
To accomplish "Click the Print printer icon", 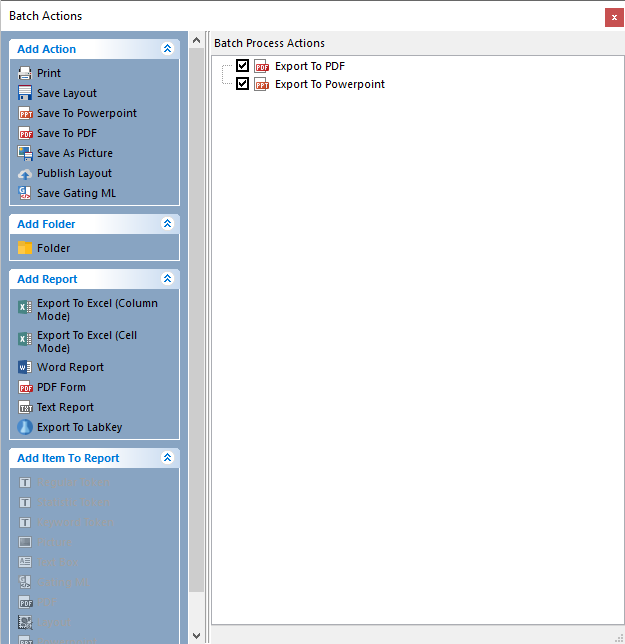I will [x=25, y=73].
